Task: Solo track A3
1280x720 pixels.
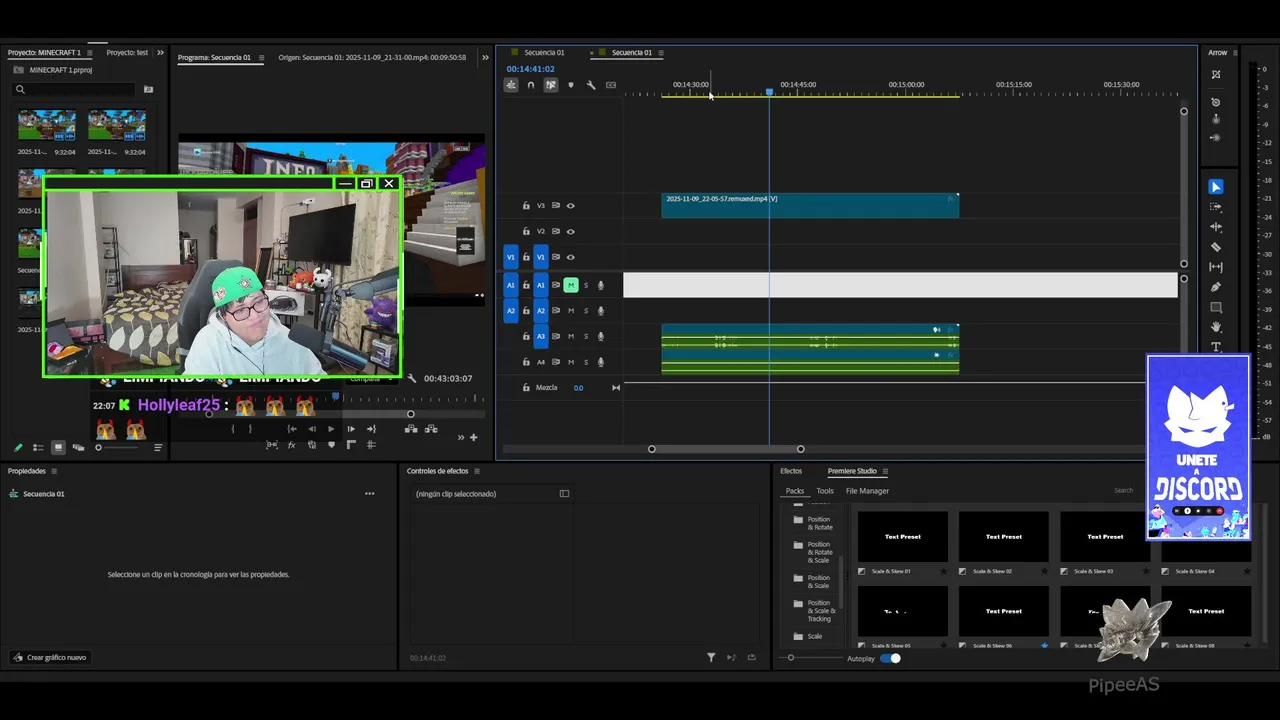Action: tap(586, 337)
